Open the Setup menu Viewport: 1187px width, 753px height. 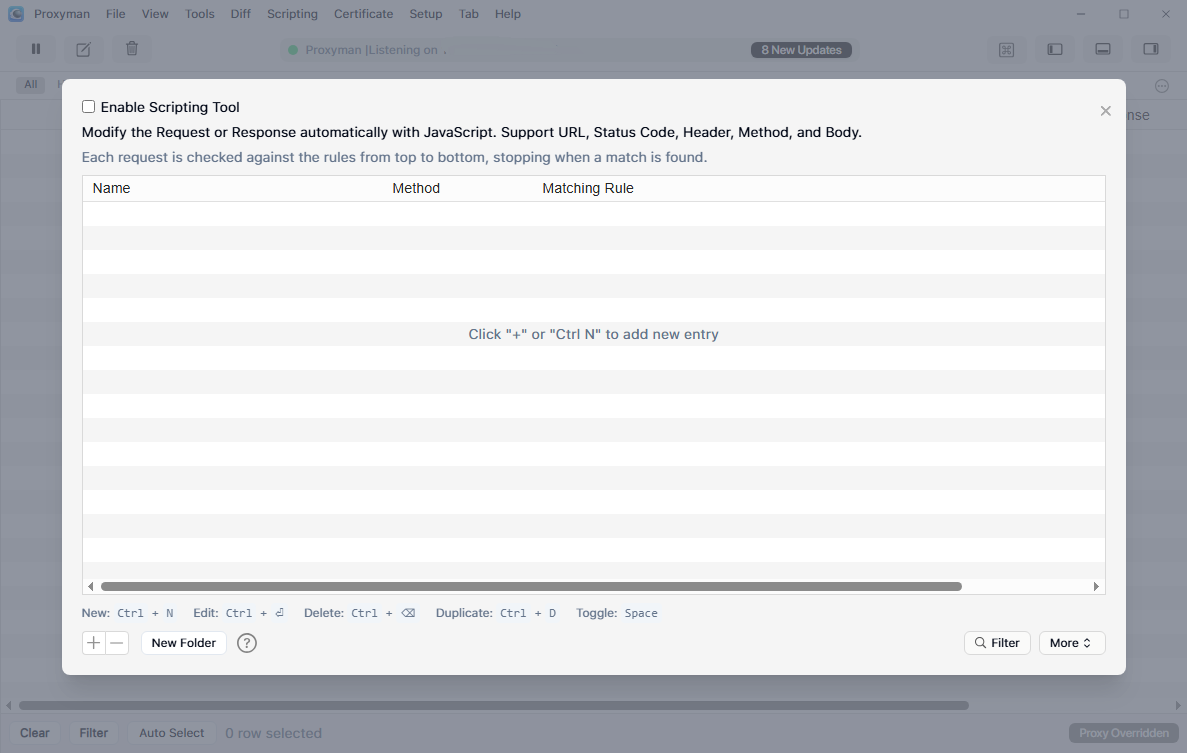[425, 14]
